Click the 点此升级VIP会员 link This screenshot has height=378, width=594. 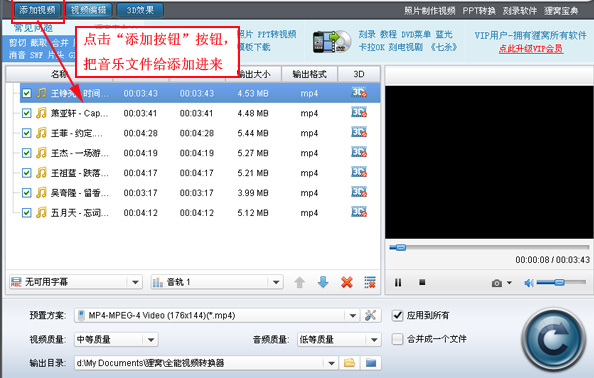[531, 49]
